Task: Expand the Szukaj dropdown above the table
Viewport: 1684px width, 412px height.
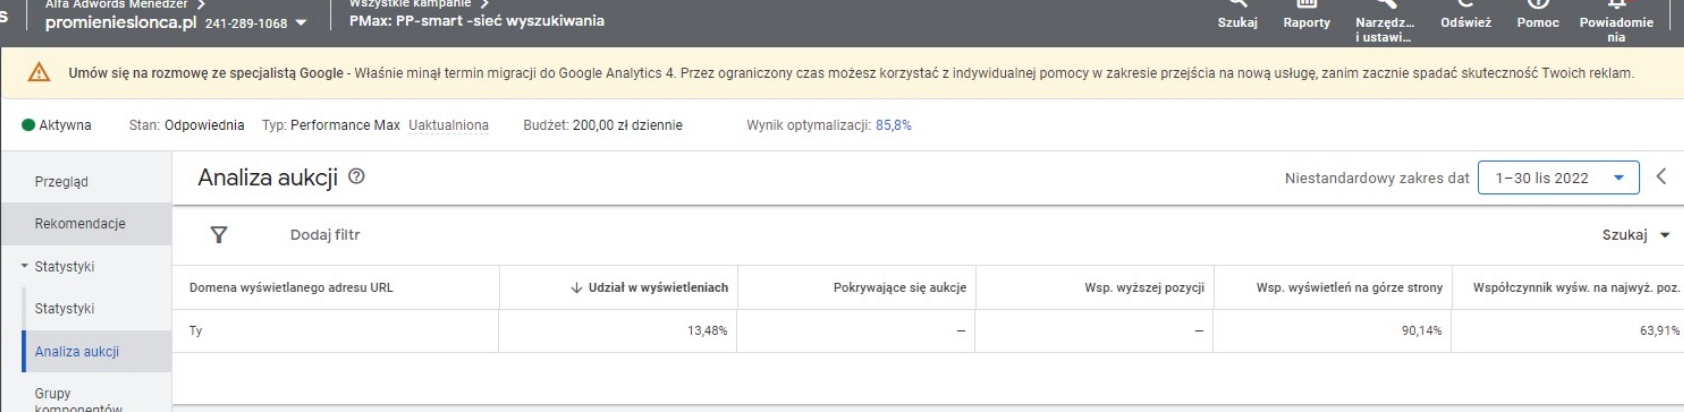Action: [1635, 235]
